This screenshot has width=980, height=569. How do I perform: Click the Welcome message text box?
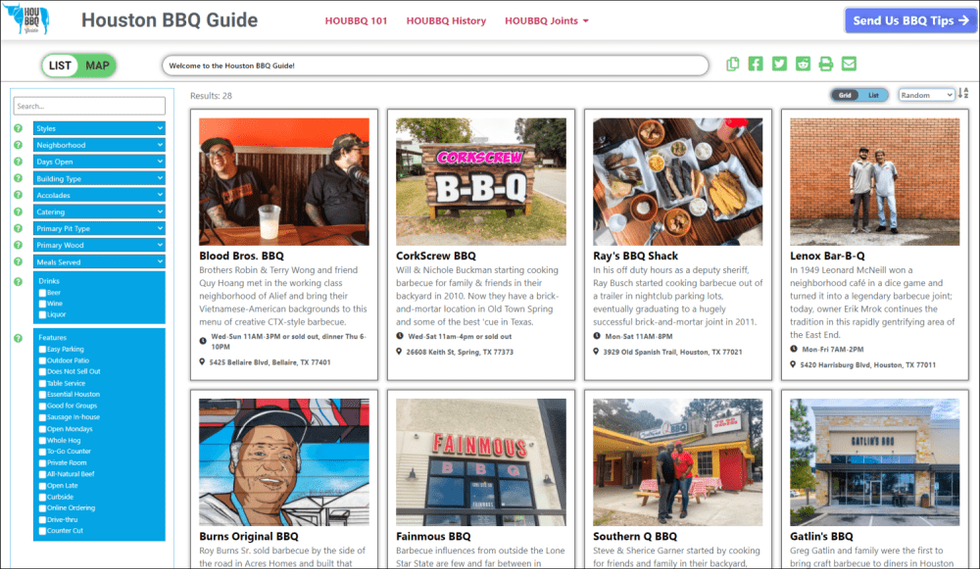tap(435, 66)
